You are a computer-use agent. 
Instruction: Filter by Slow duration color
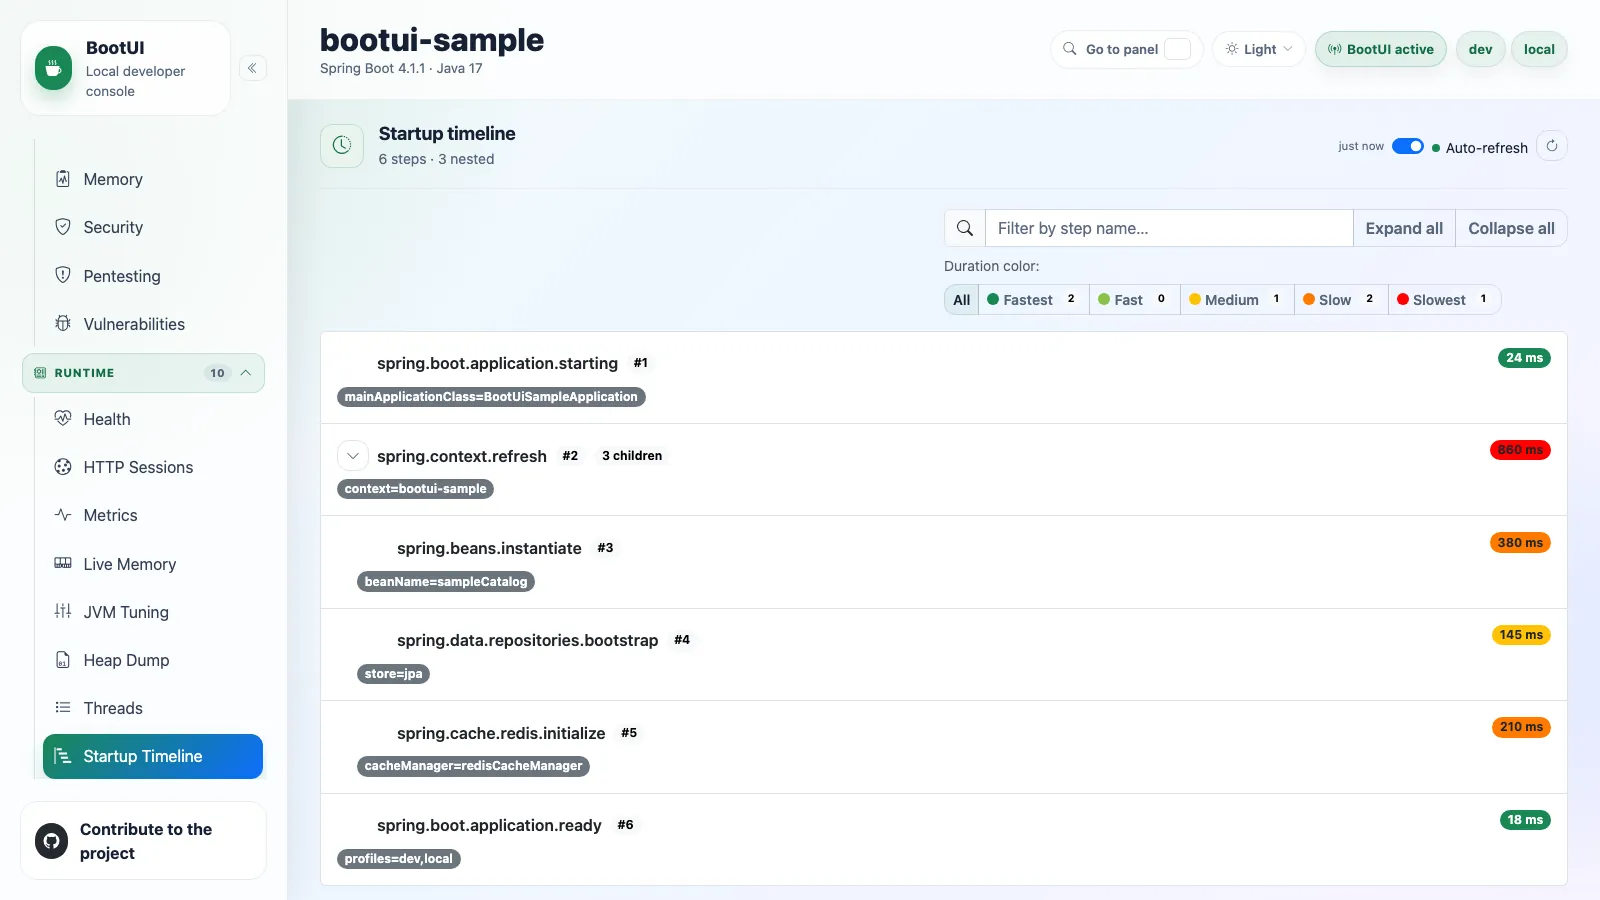(x=1341, y=300)
